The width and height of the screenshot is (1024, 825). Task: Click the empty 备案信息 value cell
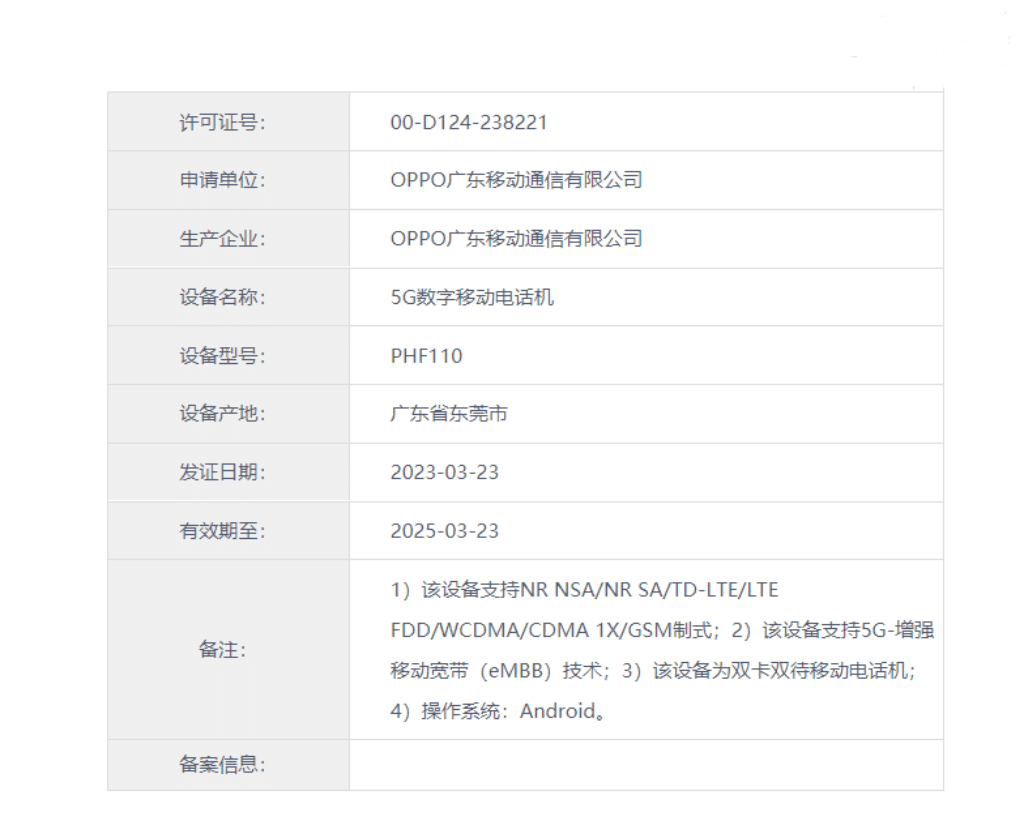(645, 765)
